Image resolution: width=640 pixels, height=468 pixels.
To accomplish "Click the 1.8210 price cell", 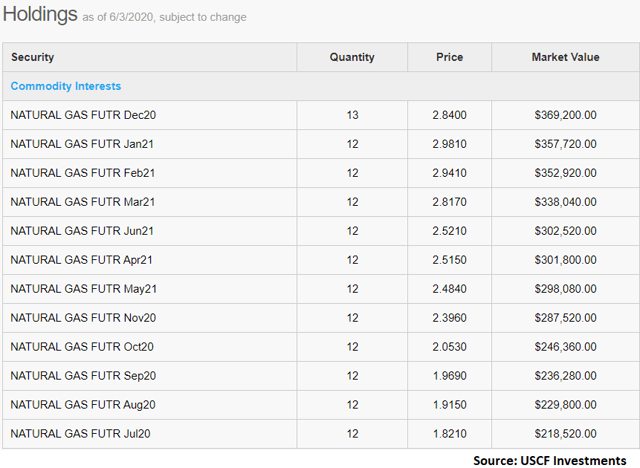I will (x=449, y=434).
